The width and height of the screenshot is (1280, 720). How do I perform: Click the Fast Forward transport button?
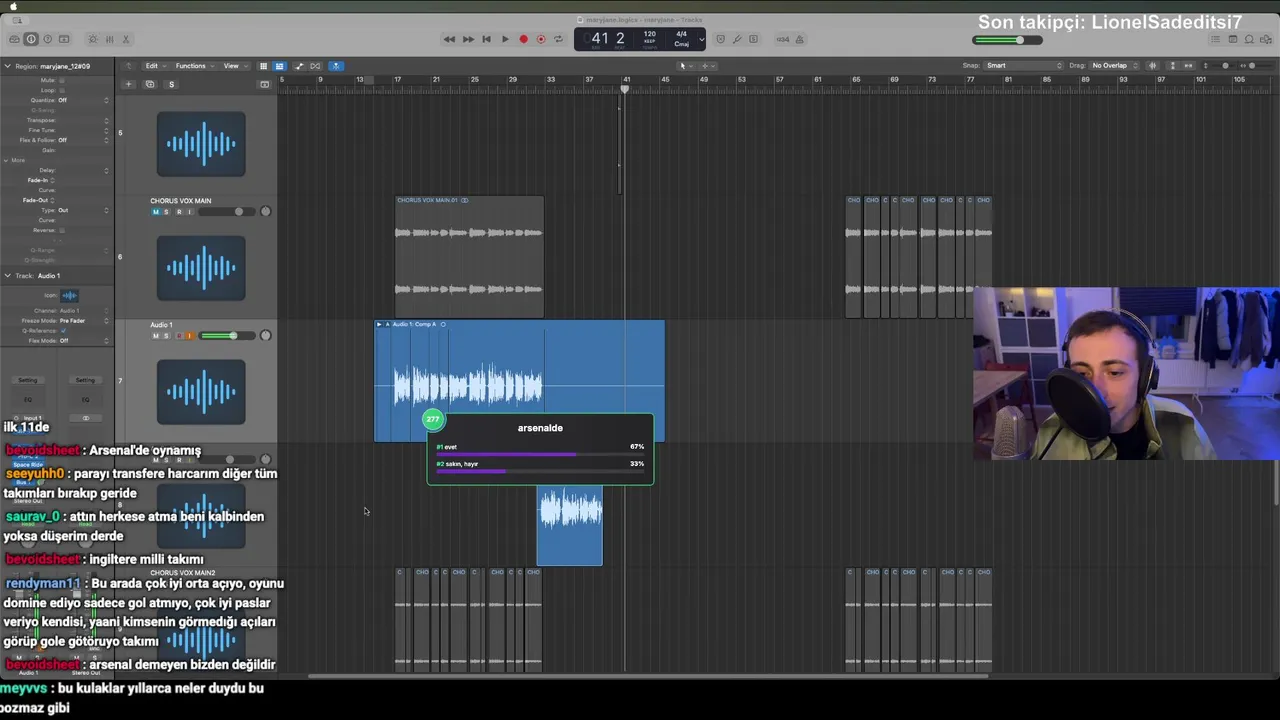pos(468,39)
